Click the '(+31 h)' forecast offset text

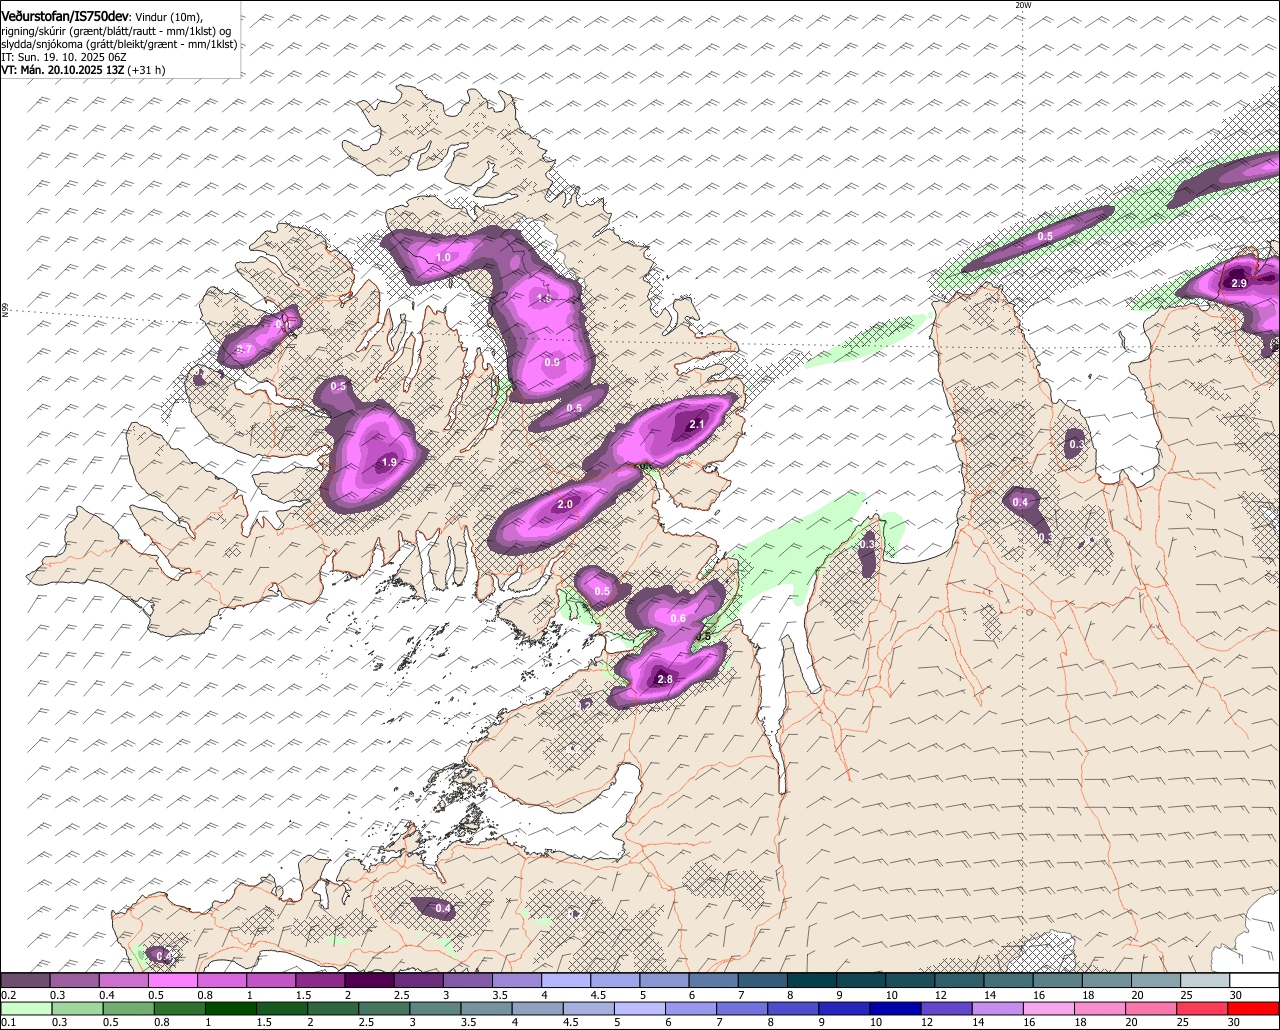(x=146, y=70)
